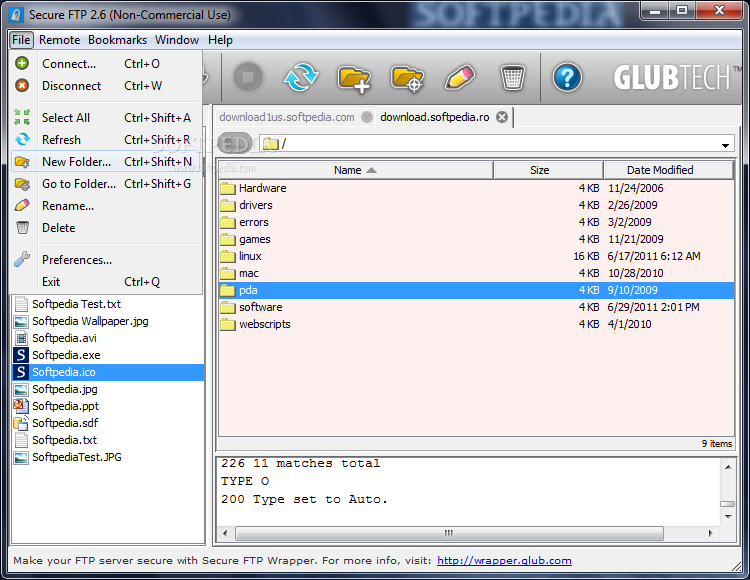This screenshot has width=750, height=580.
Task: Choose Refresh from File menu
Action: (x=105, y=140)
